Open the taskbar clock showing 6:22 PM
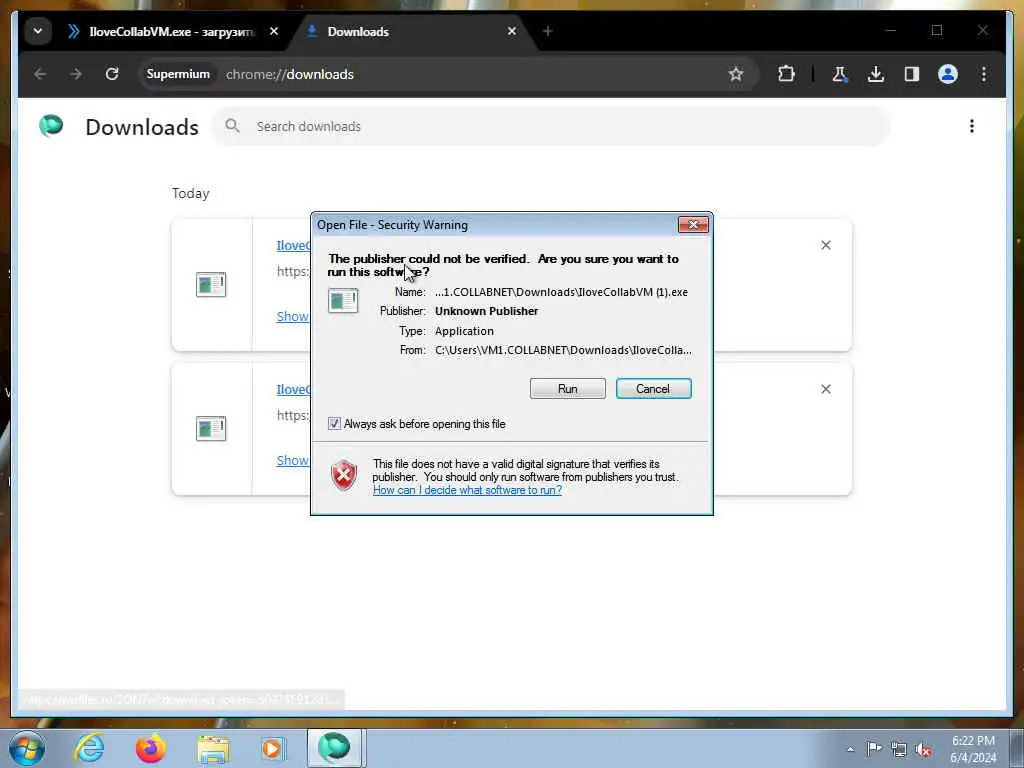The width and height of the screenshot is (1024, 768). tap(973, 749)
